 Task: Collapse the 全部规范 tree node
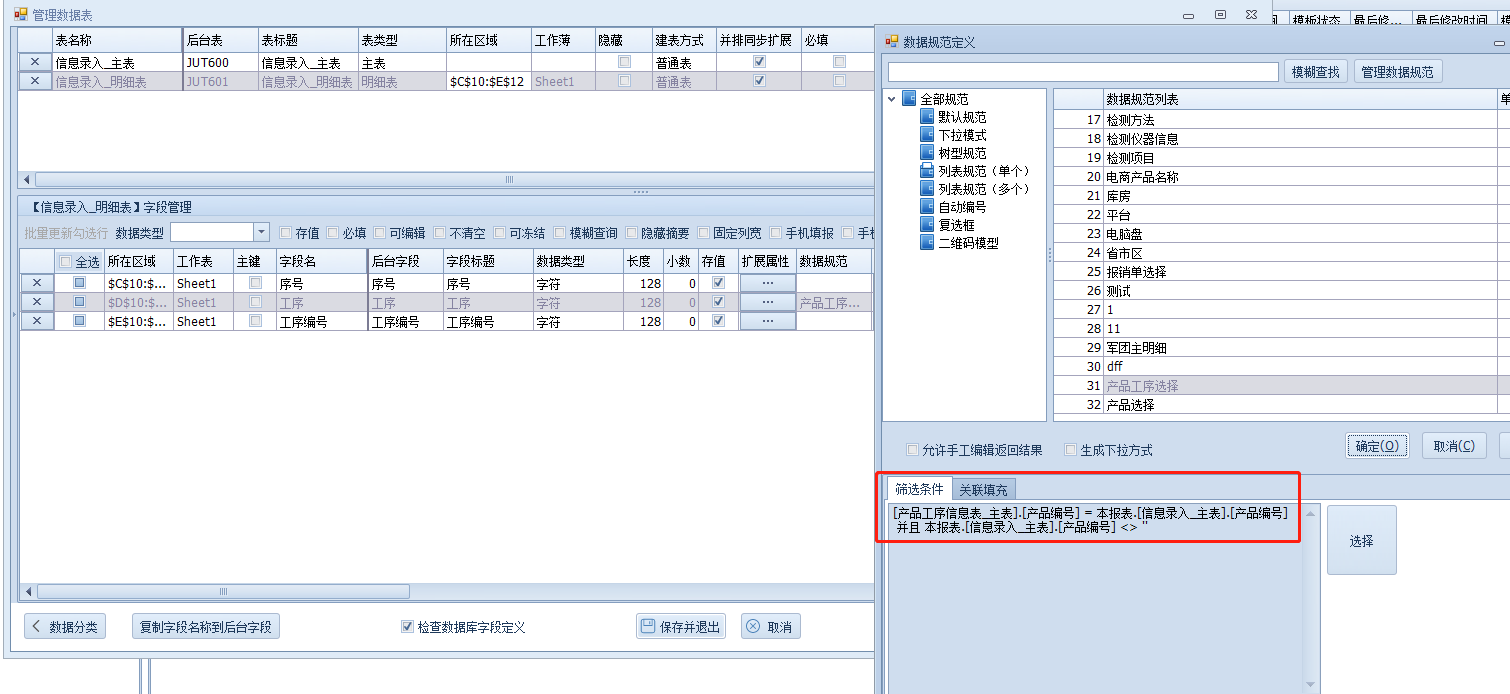[891, 99]
